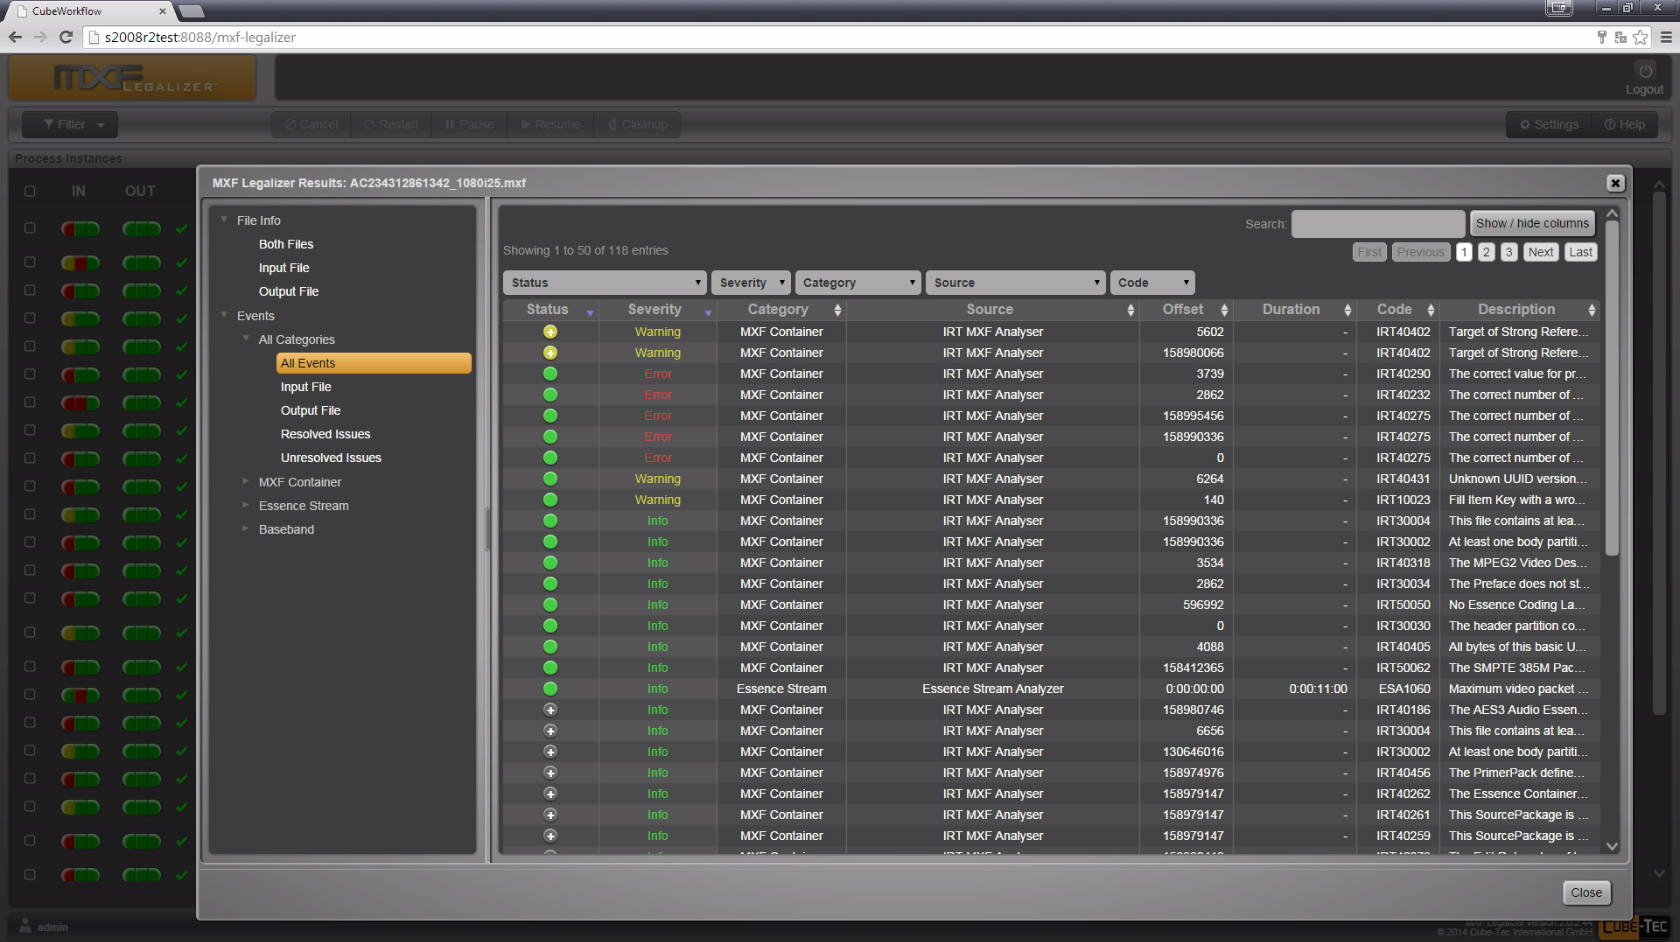Open the Source filter dropdown
This screenshot has height=942, width=1680.
[x=1015, y=283]
